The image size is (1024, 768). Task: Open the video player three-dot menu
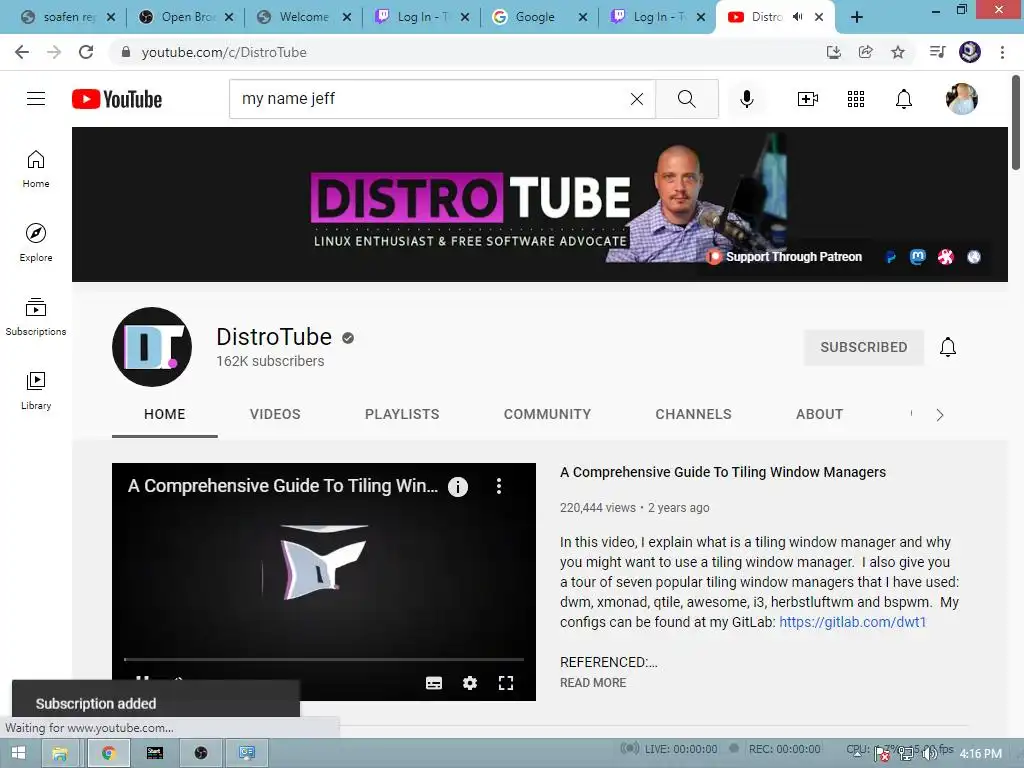point(499,486)
